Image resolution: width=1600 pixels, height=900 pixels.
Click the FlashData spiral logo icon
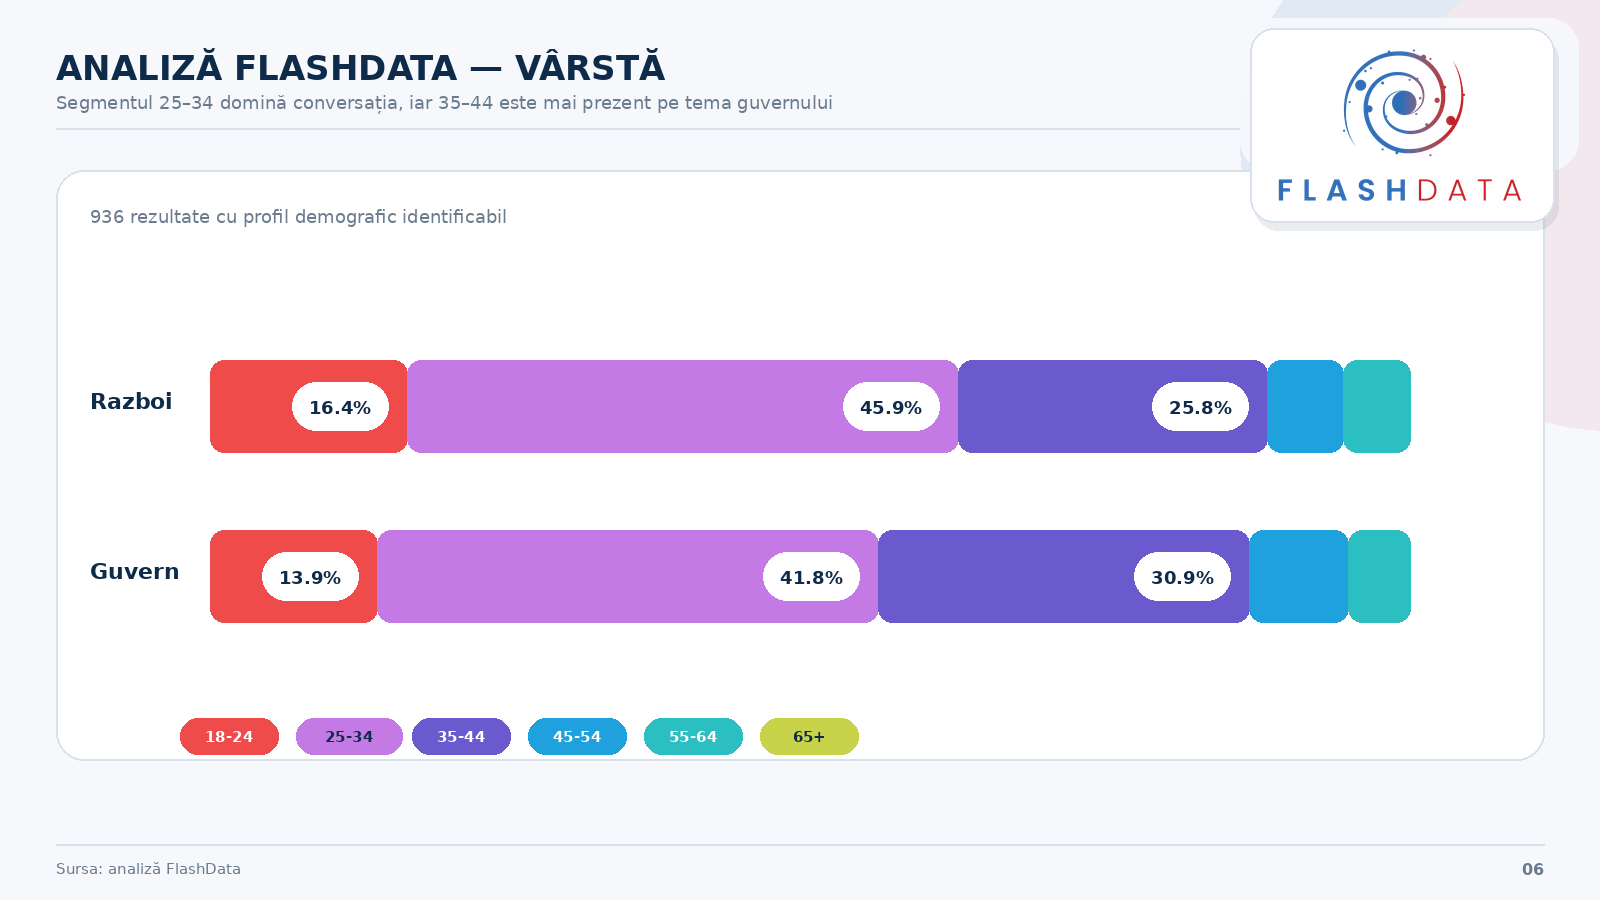pyautogui.click(x=1403, y=102)
